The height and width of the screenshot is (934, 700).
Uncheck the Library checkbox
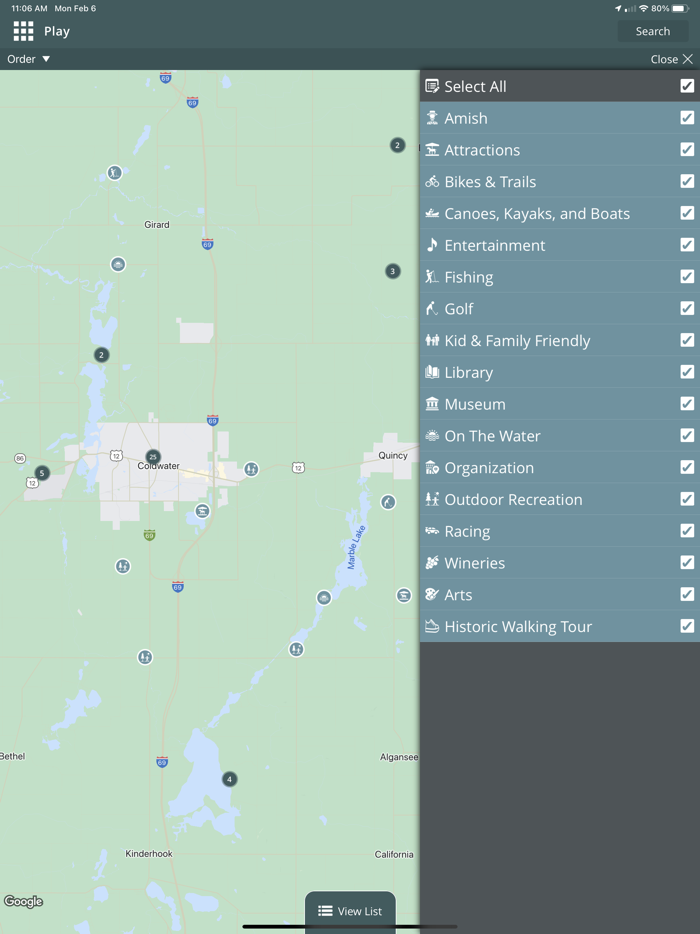tap(687, 372)
